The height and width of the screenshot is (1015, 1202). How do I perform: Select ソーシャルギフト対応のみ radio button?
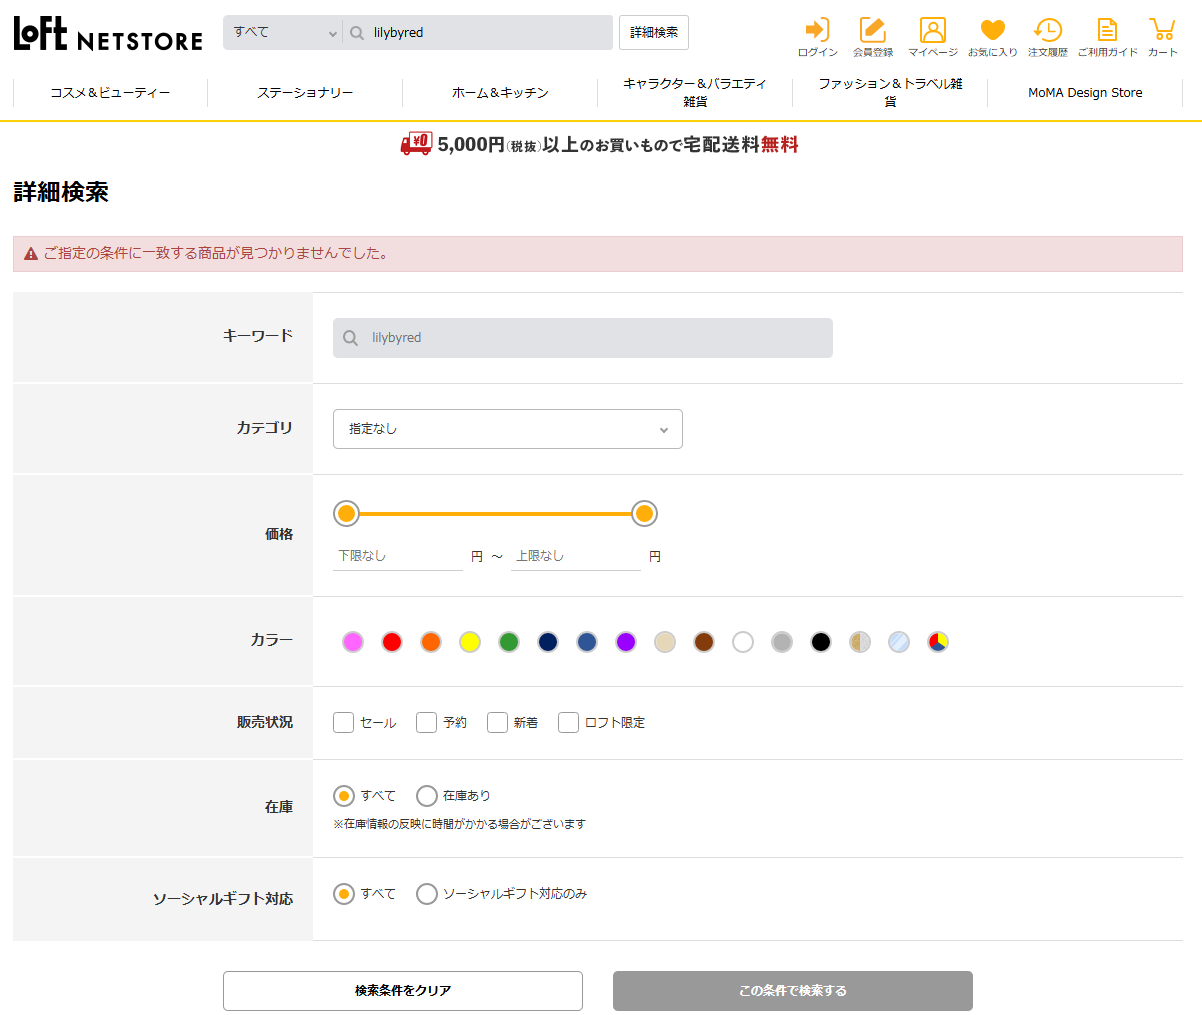[x=427, y=894]
